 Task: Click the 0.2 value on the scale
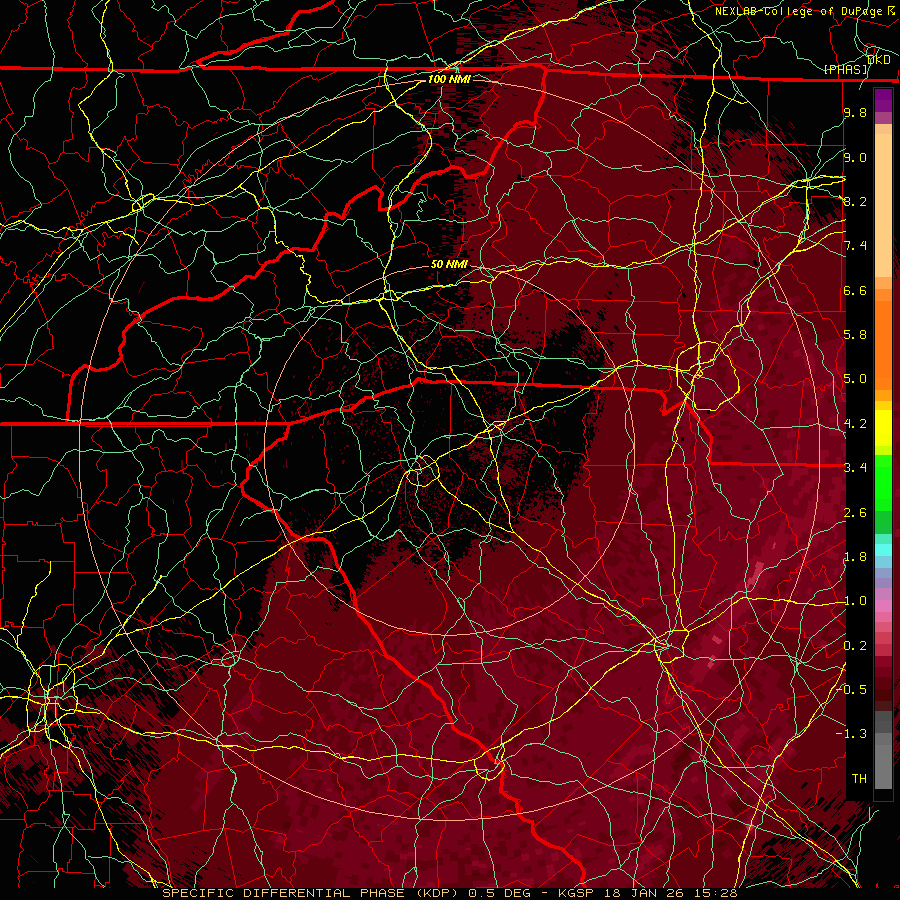tap(855, 645)
